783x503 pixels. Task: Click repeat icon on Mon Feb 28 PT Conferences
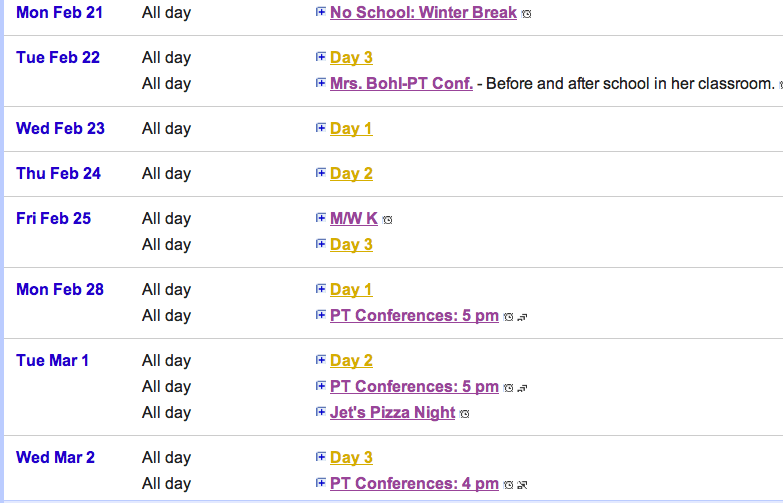(522, 317)
